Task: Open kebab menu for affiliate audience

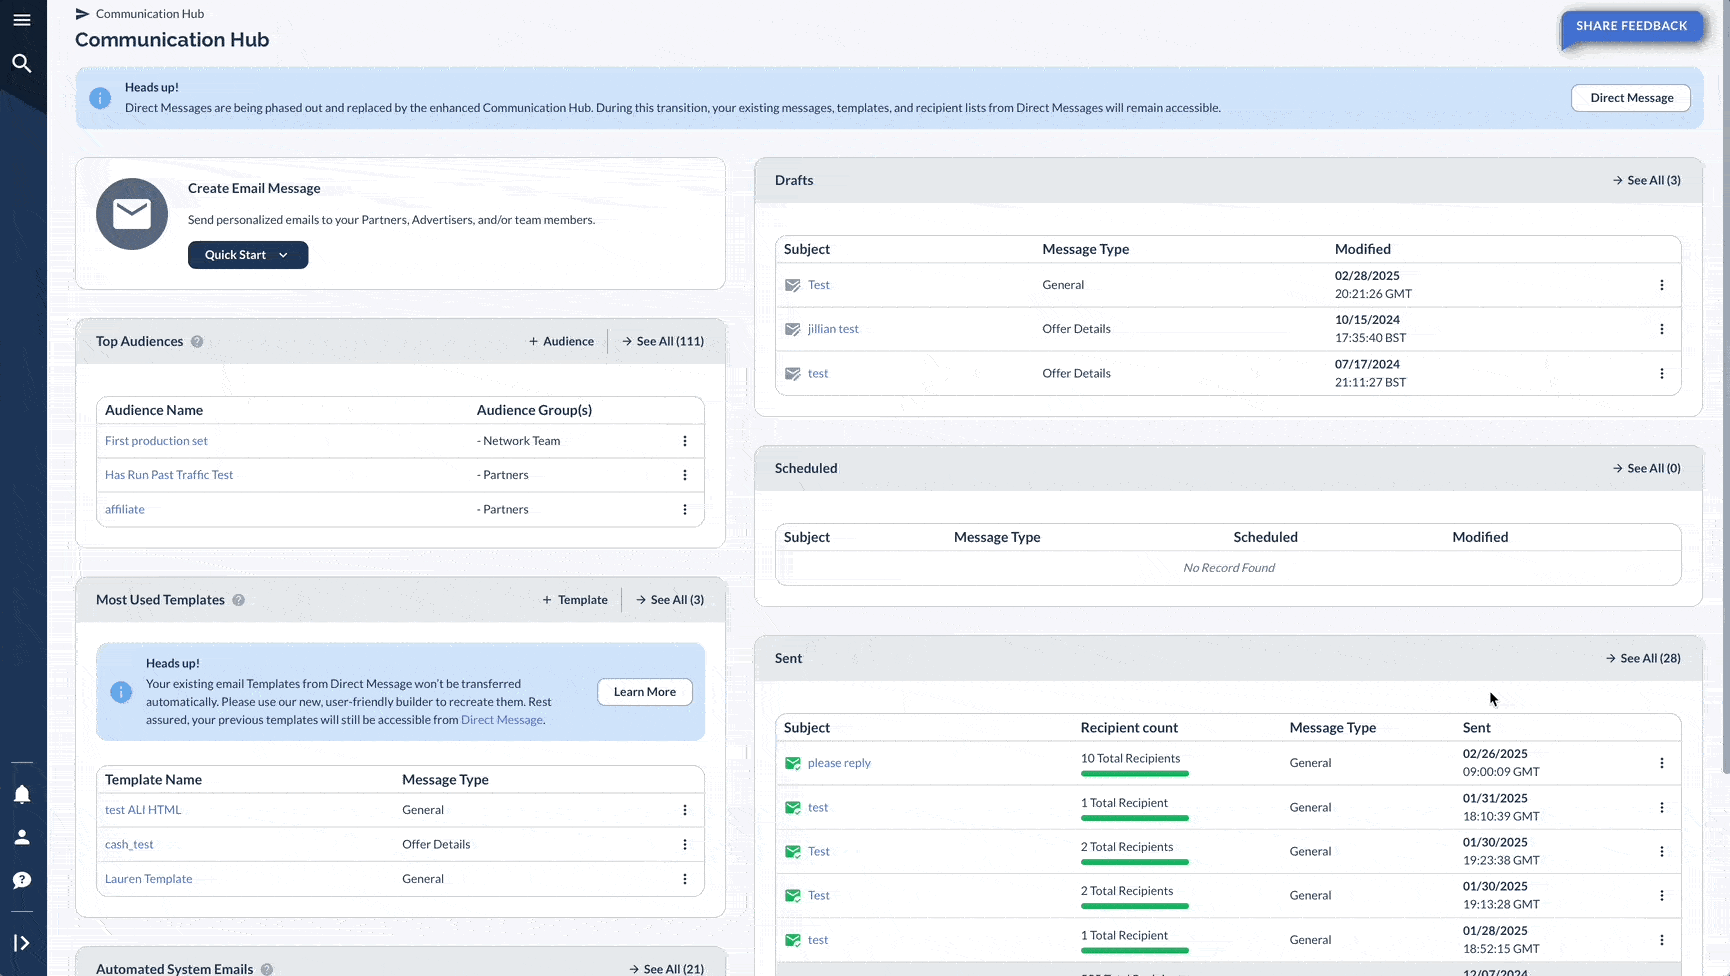Action: pos(685,509)
